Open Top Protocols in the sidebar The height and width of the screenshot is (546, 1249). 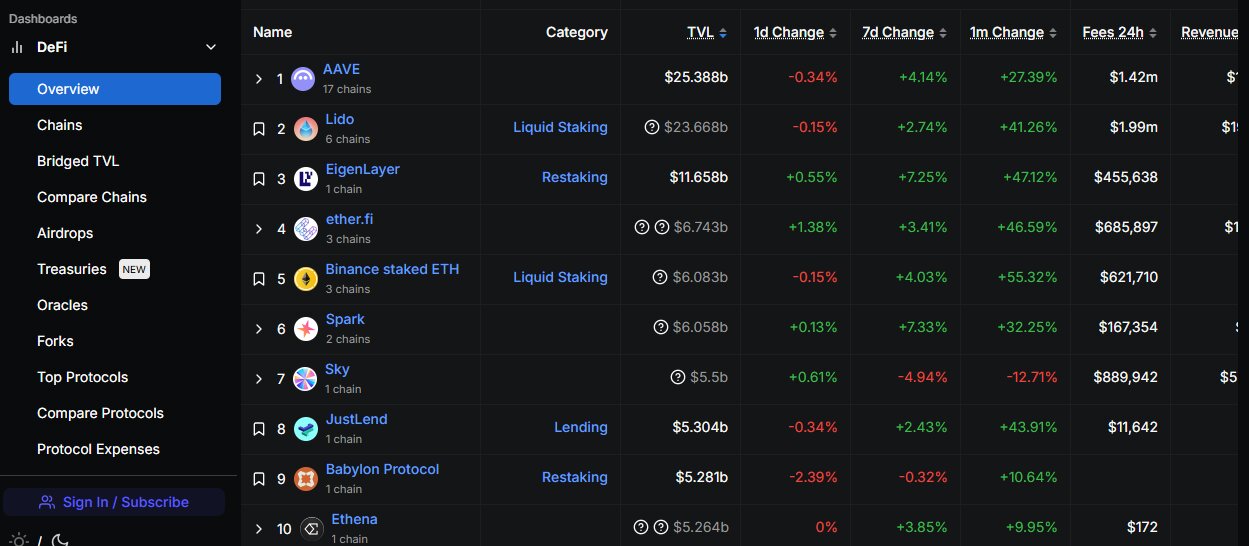(82, 377)
